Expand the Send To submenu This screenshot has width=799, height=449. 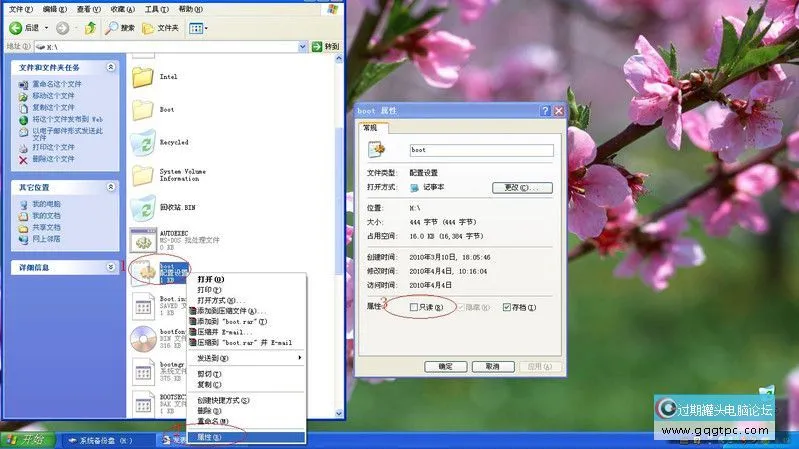[247, 358]
